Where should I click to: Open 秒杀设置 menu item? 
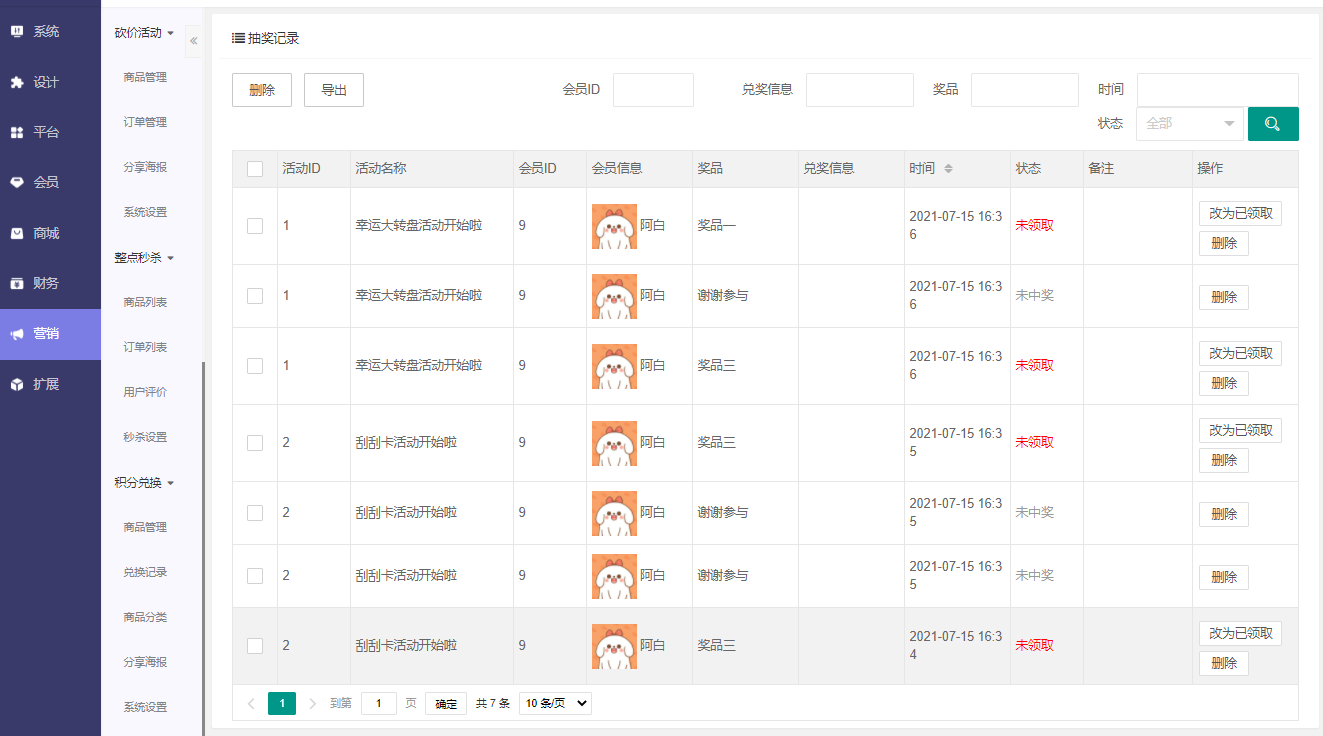[145, 437]
